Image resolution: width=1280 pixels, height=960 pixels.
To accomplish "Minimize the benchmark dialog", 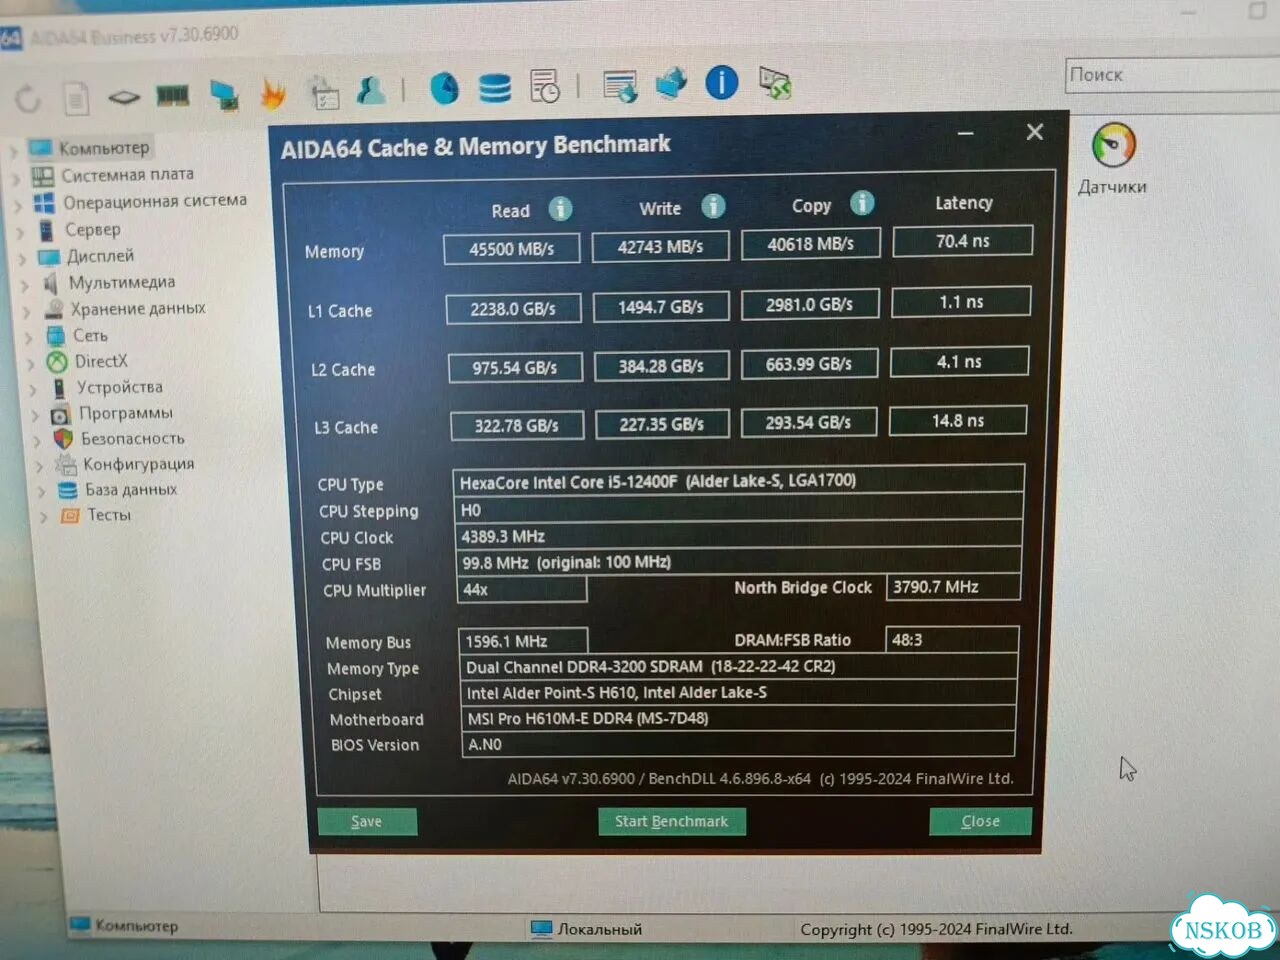I will pos(966,133).
